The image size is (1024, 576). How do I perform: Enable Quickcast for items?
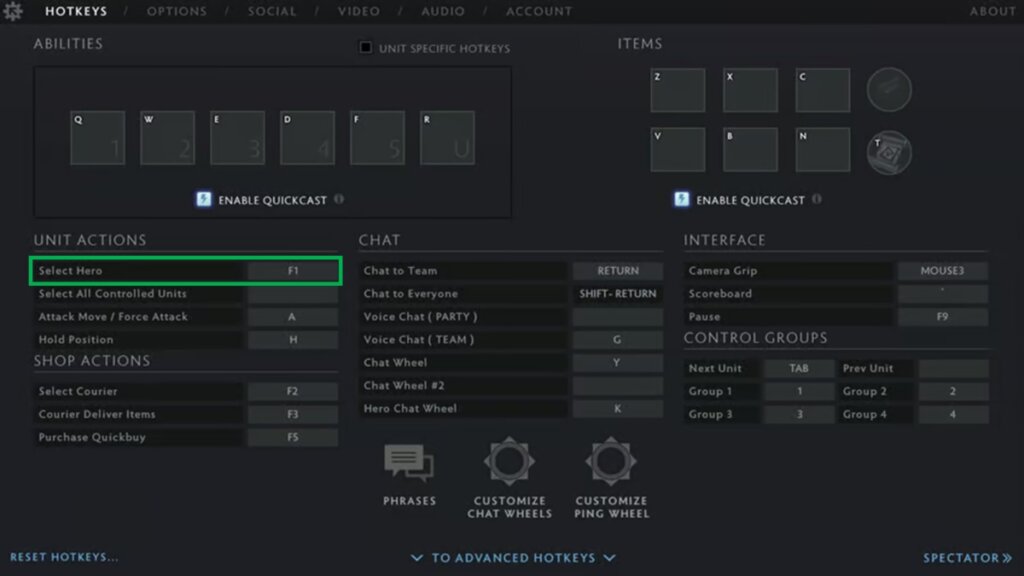(680, 199)
